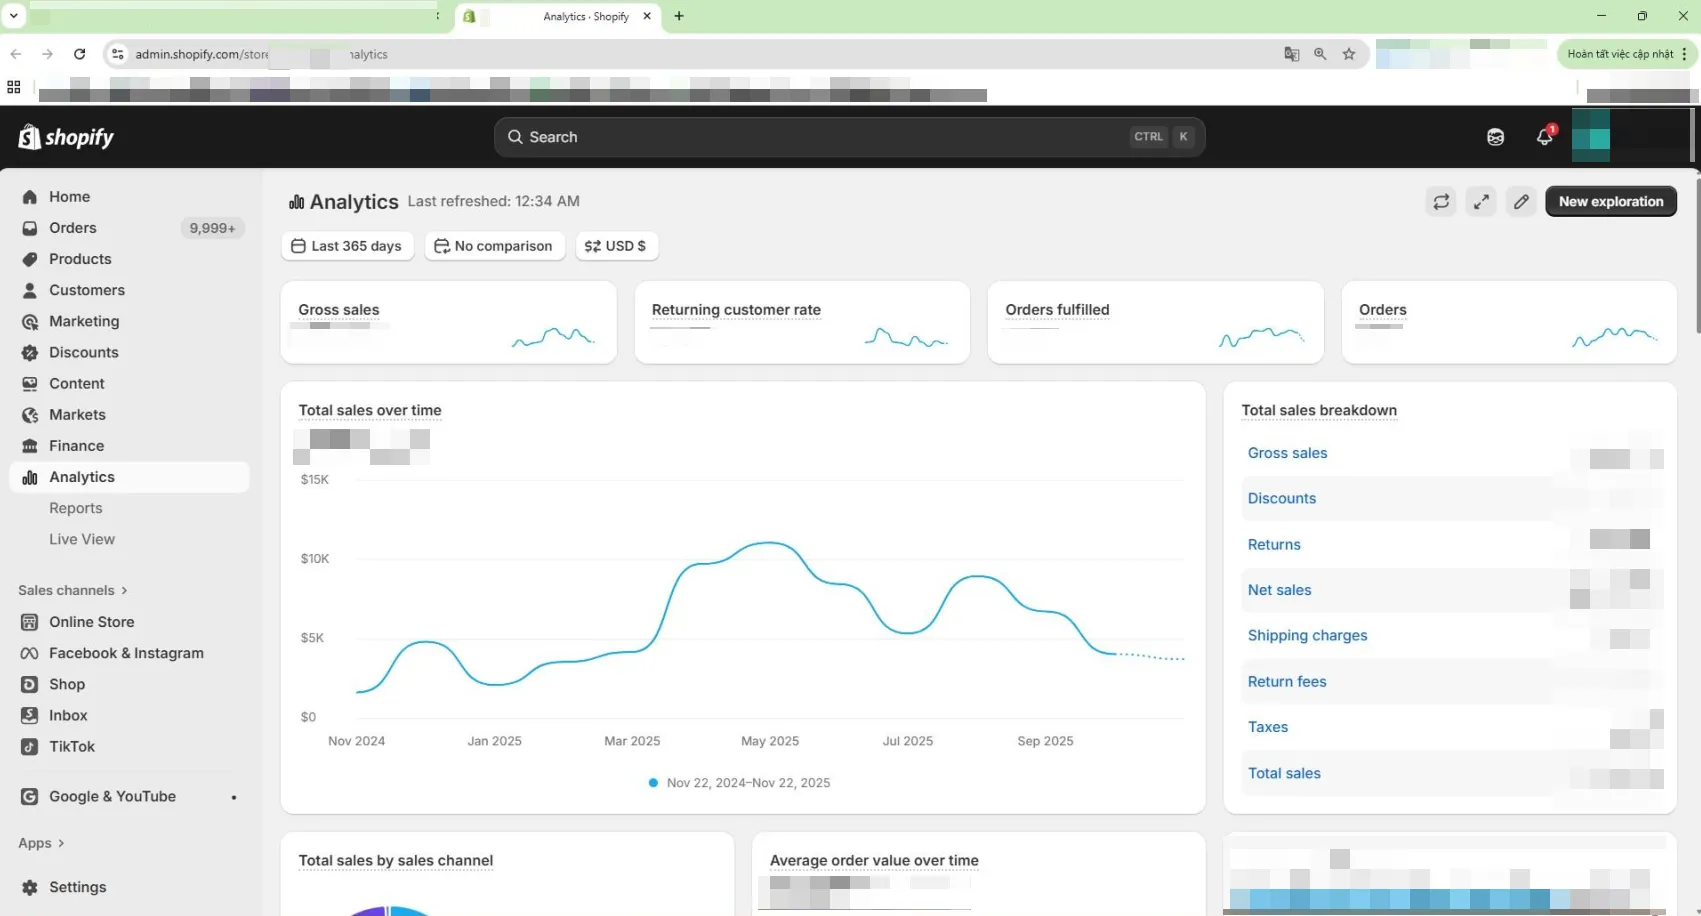Viewport: 1701px width, 916px height.
Task: Open the notifications bell
Action: click(x=1544, y=137)
